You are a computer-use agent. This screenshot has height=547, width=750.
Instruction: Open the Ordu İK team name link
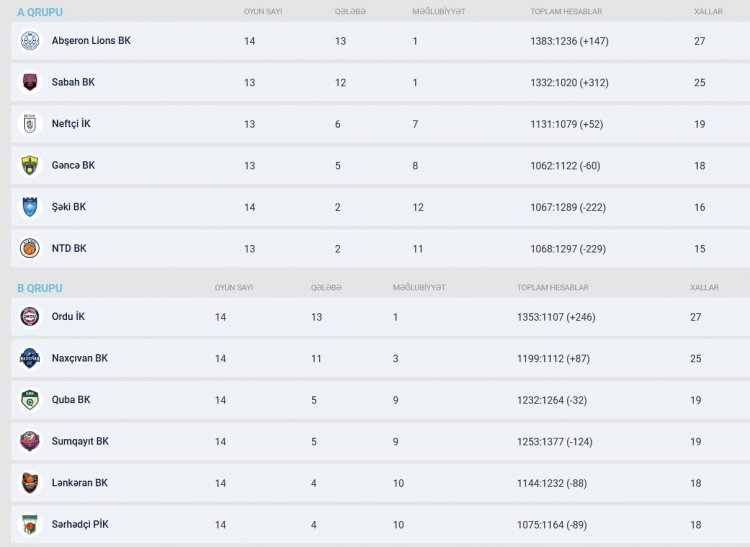click(x=68, y=317)
